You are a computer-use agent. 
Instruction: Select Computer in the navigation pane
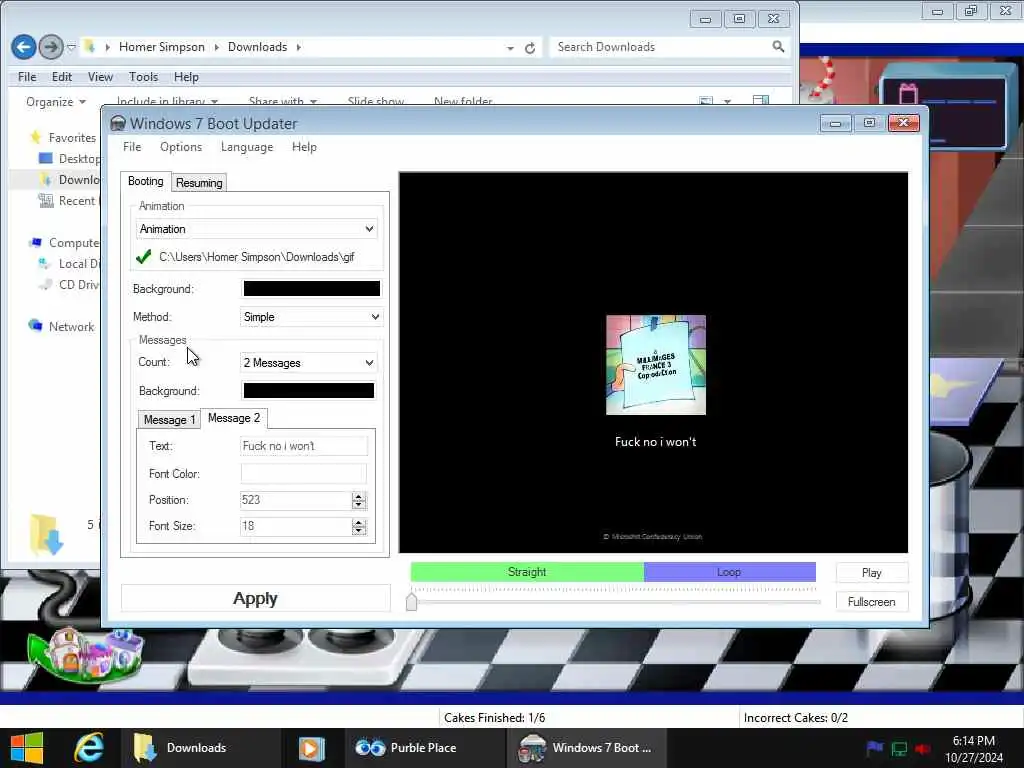point(65,243)
